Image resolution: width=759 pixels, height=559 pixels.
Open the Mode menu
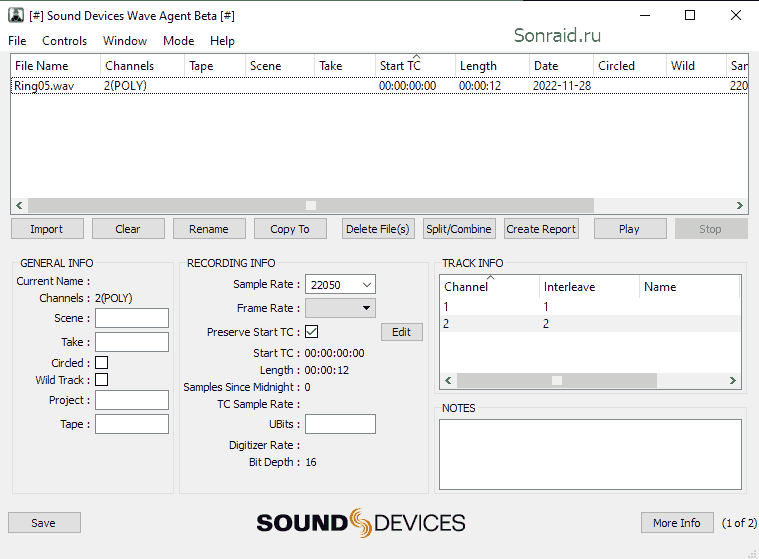pyautogui.click(x=179, y=41)
